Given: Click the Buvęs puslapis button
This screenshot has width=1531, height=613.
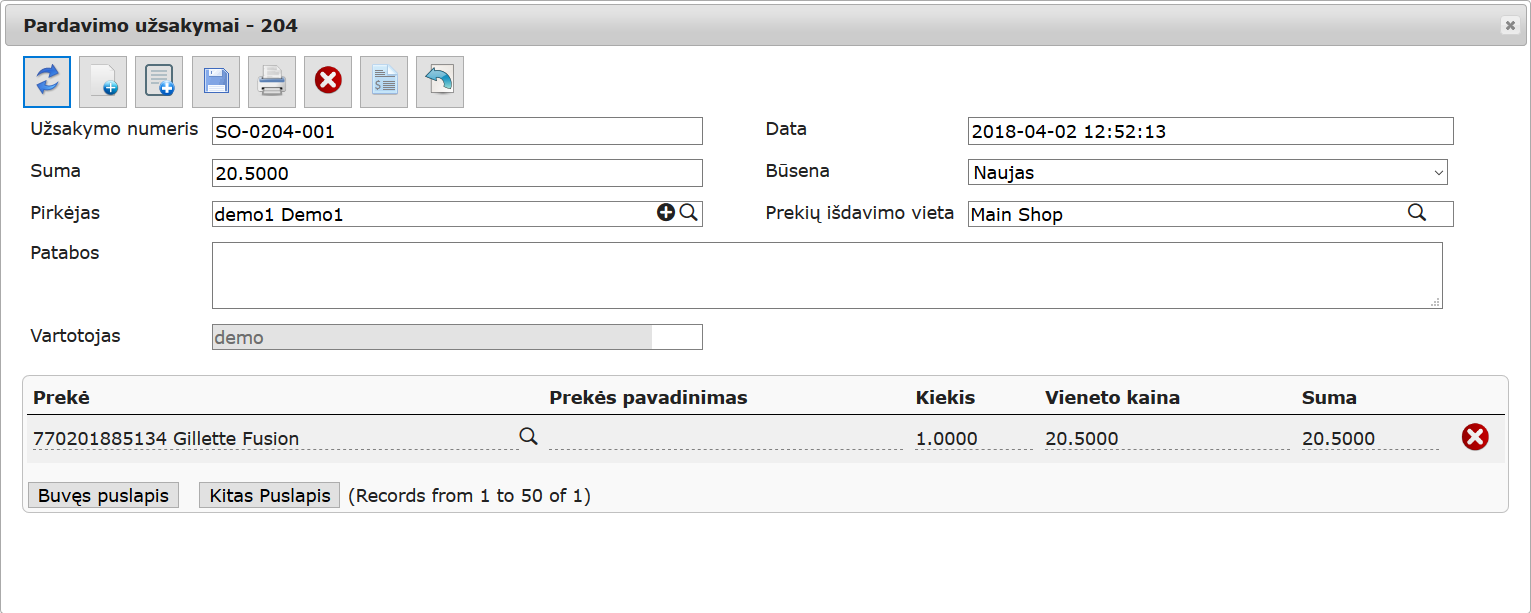Looking at the screenshot, I should (103, 495).
